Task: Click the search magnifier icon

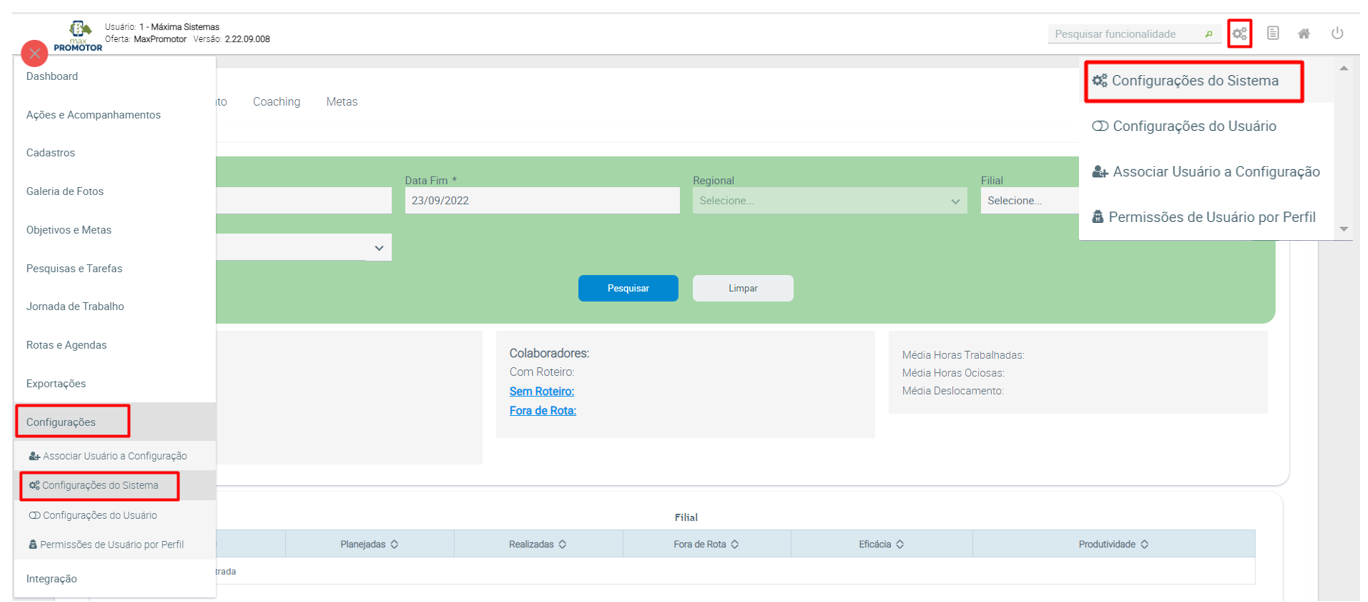Action: 1208,34
